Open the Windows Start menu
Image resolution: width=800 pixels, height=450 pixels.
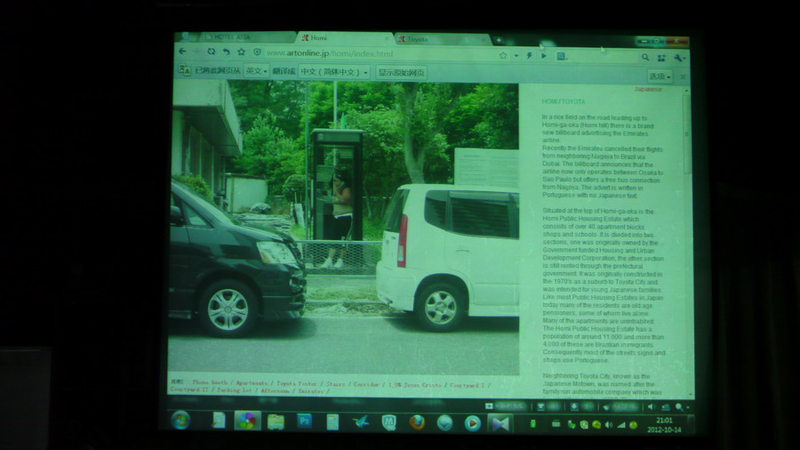pos(180,420)
